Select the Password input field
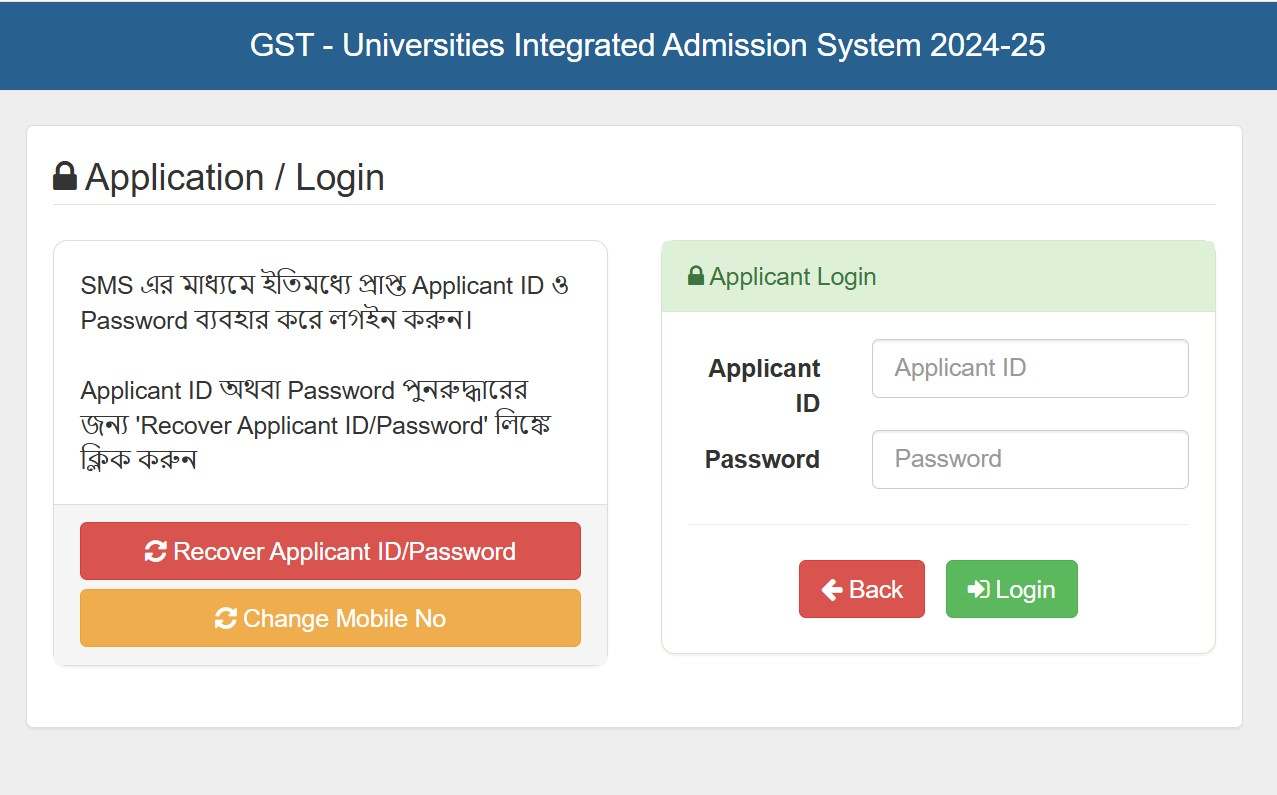 1029,459
